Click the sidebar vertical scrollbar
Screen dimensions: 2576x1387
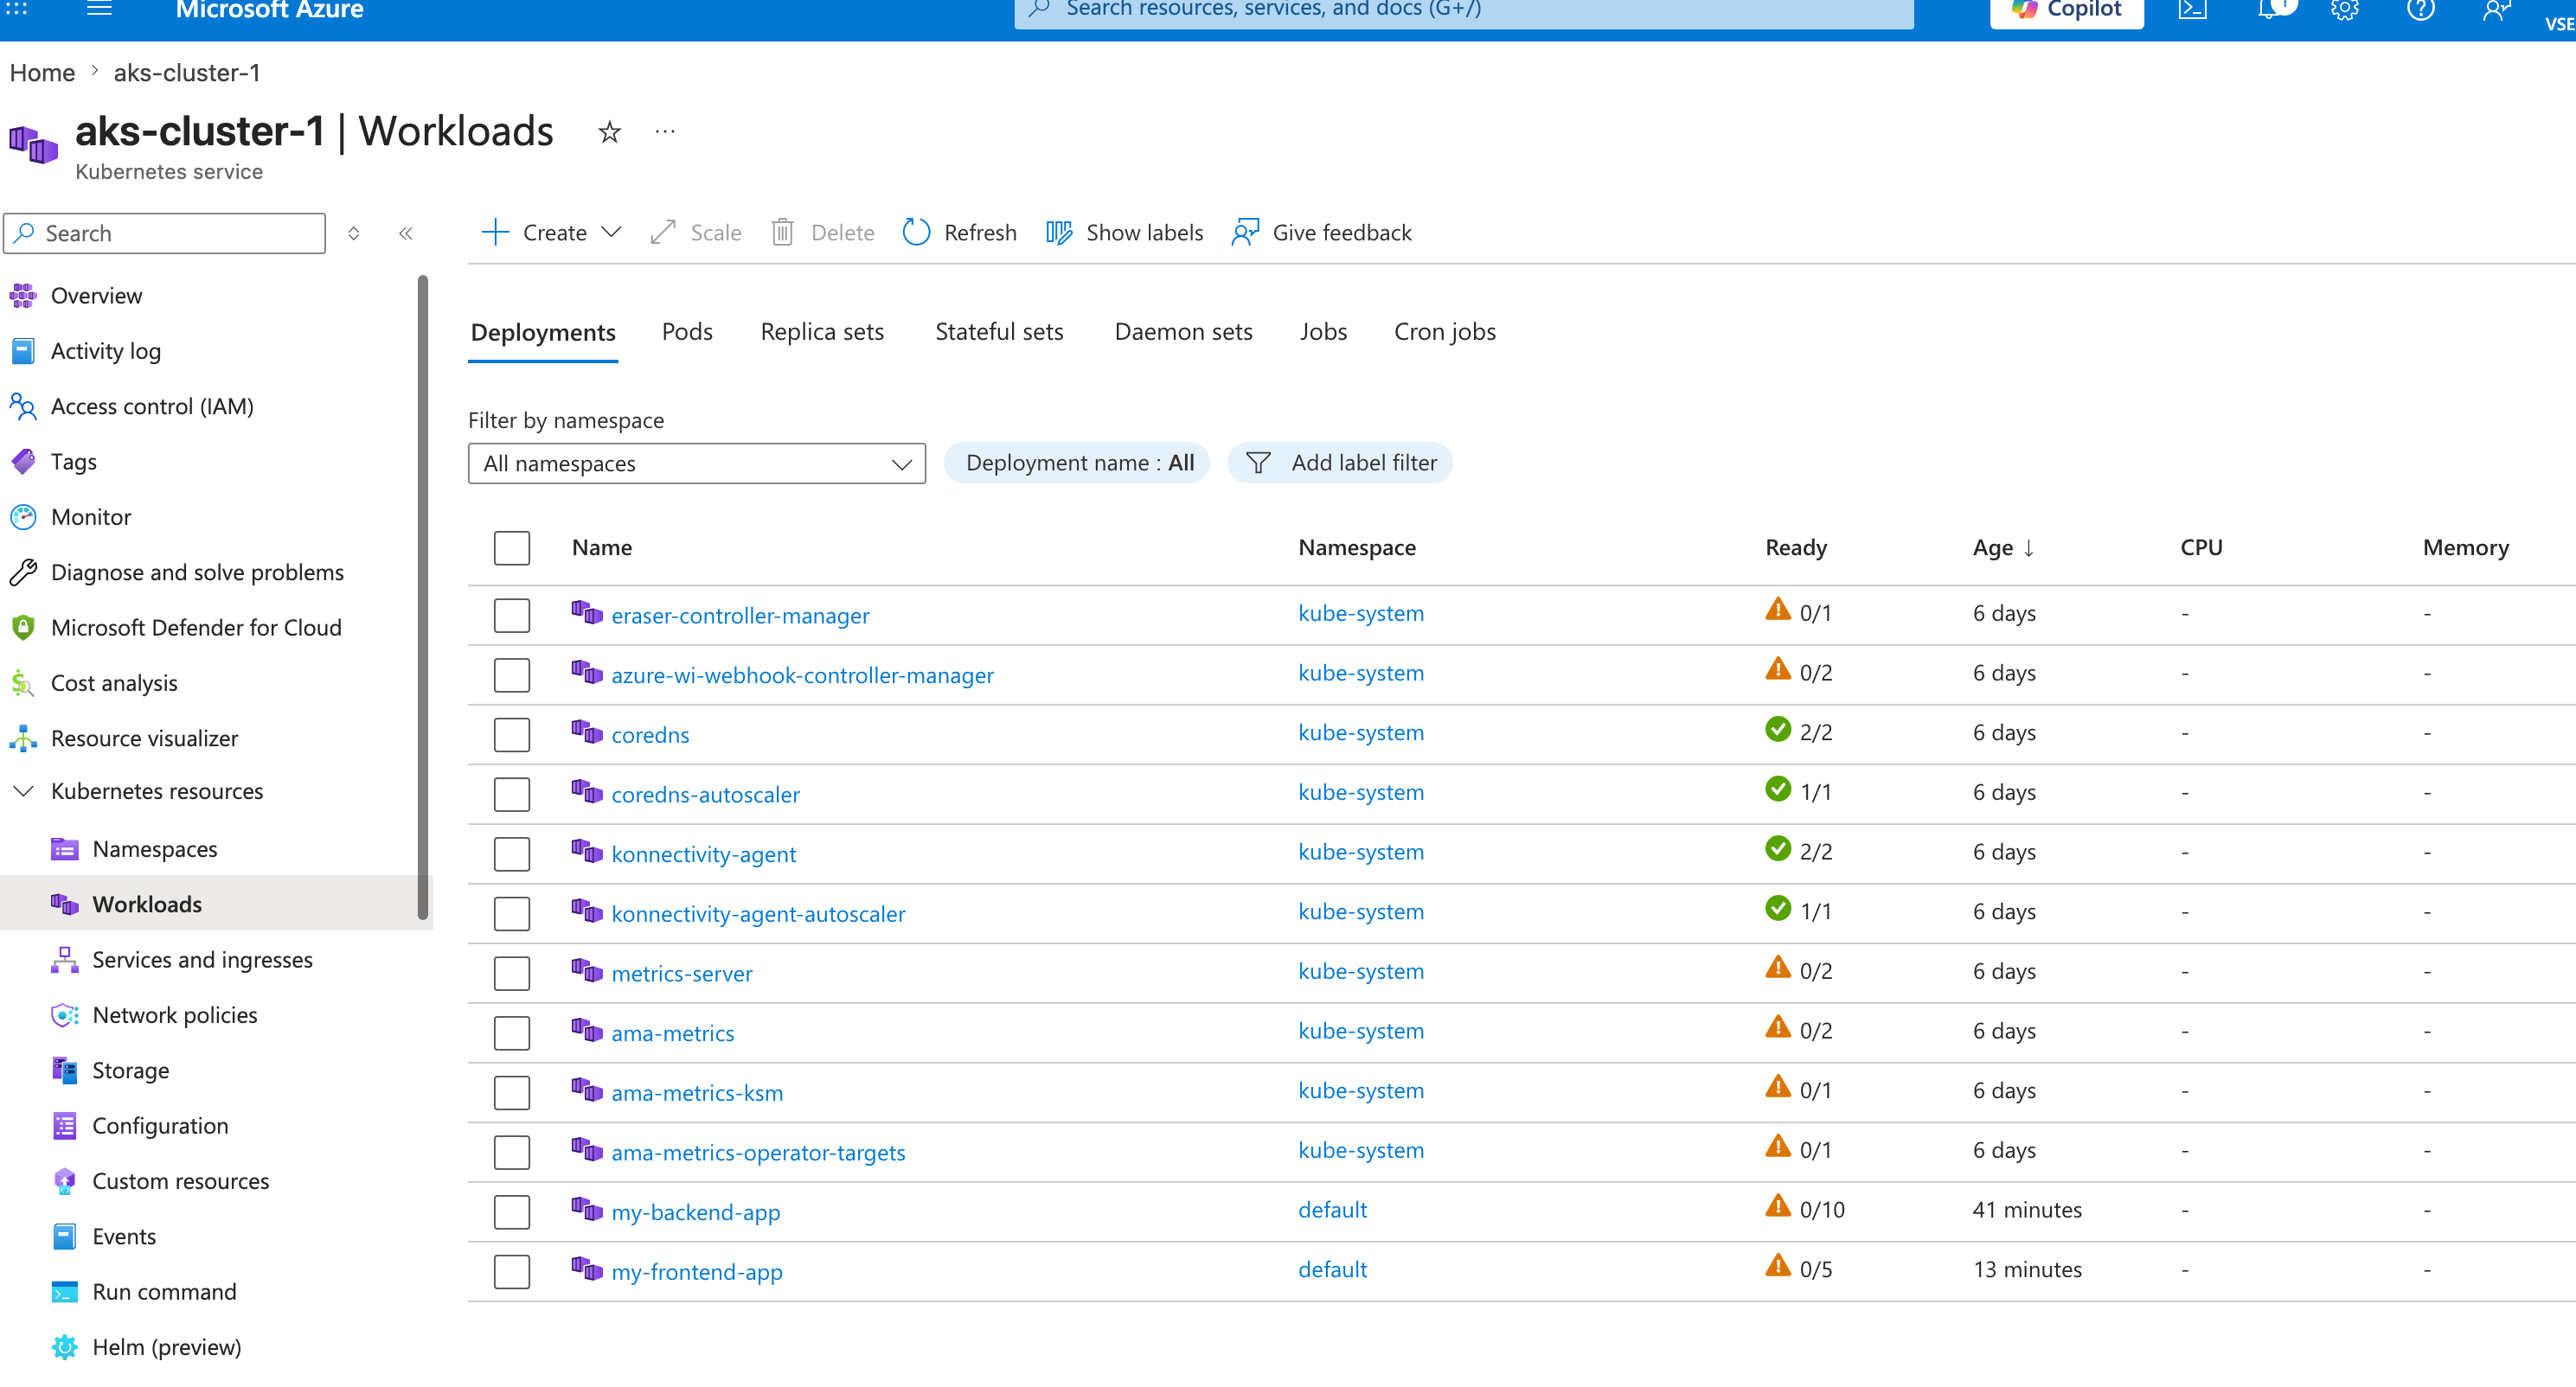(x=423, y=598)
